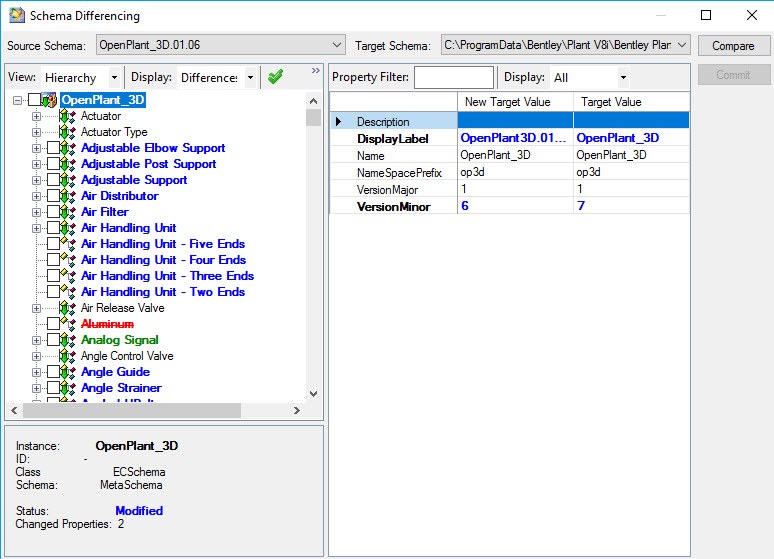This screenshot has height=559, width=774.
Task: Click the Description row selector arrow
Action: [x=339, y=121]
